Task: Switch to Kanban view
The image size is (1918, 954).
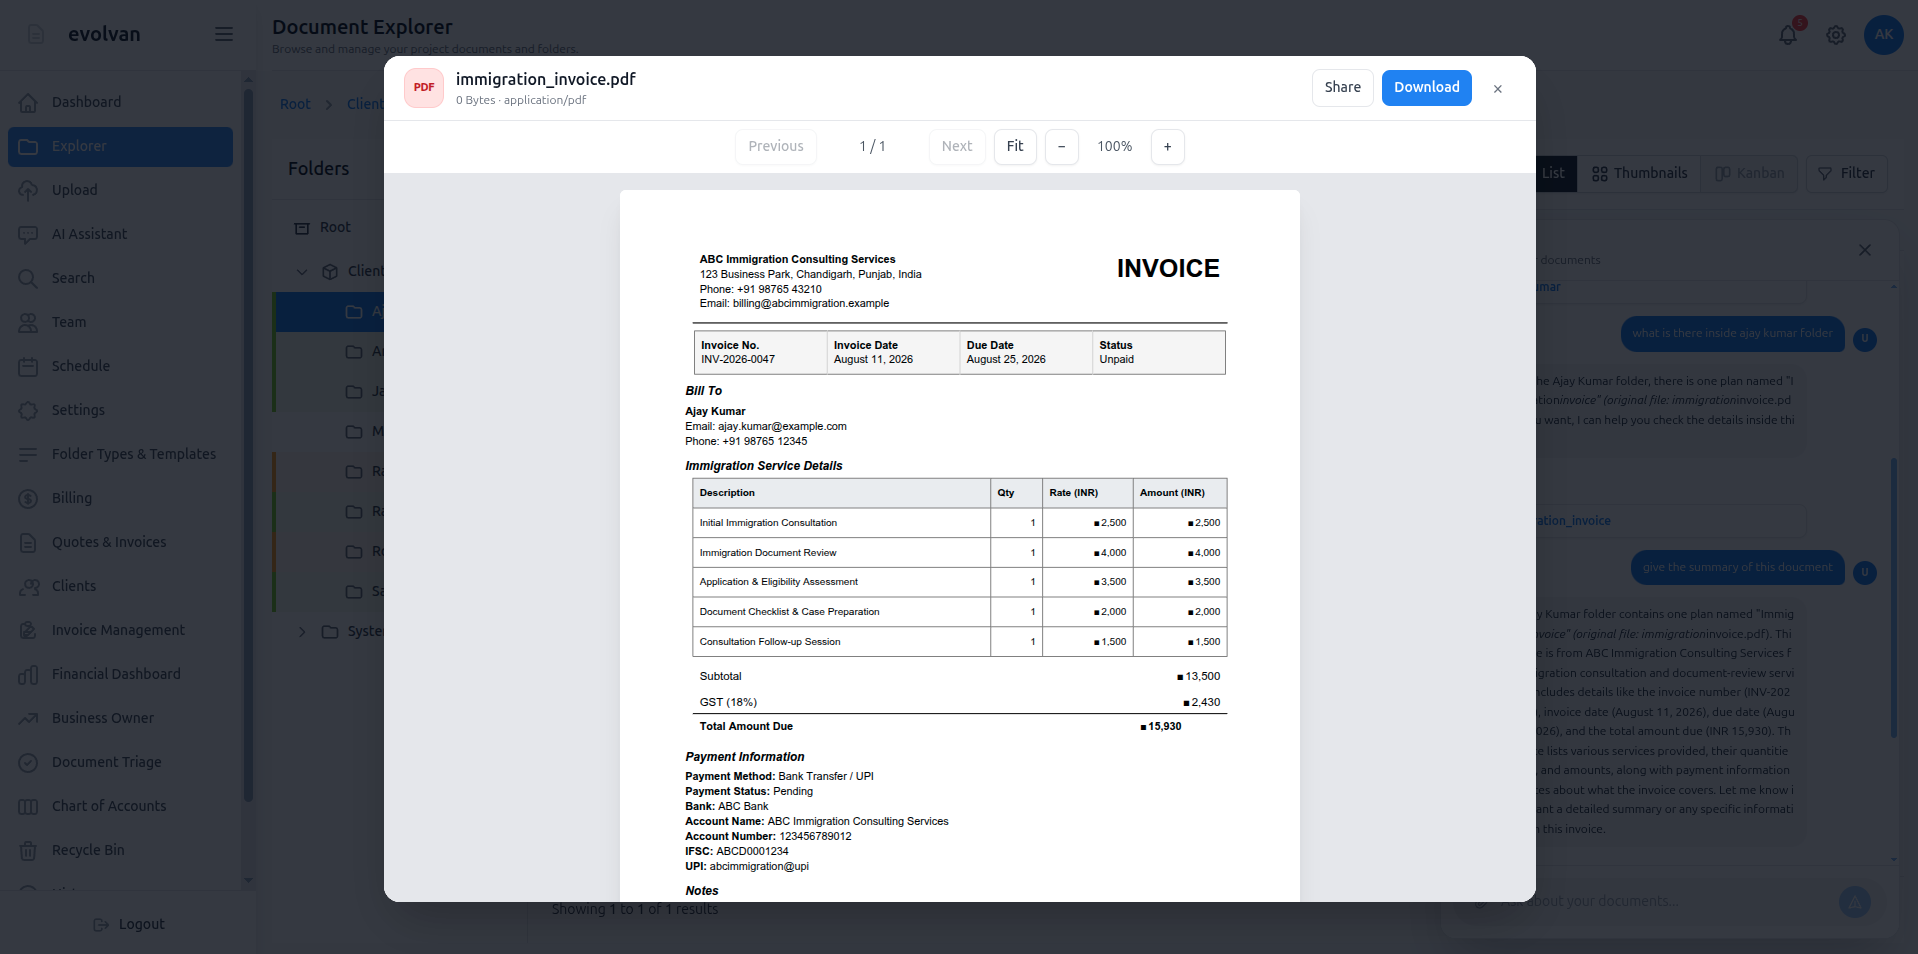Action: point(1750,174)
